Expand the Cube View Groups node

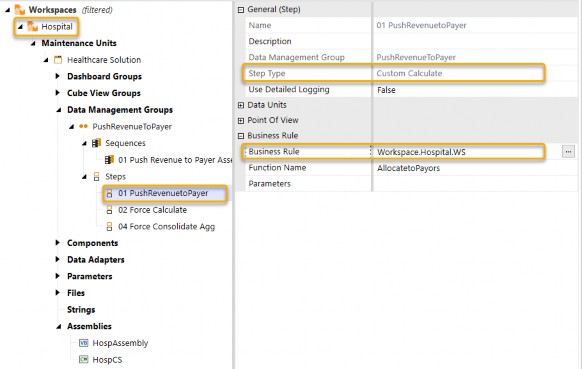tap(58, 92)
